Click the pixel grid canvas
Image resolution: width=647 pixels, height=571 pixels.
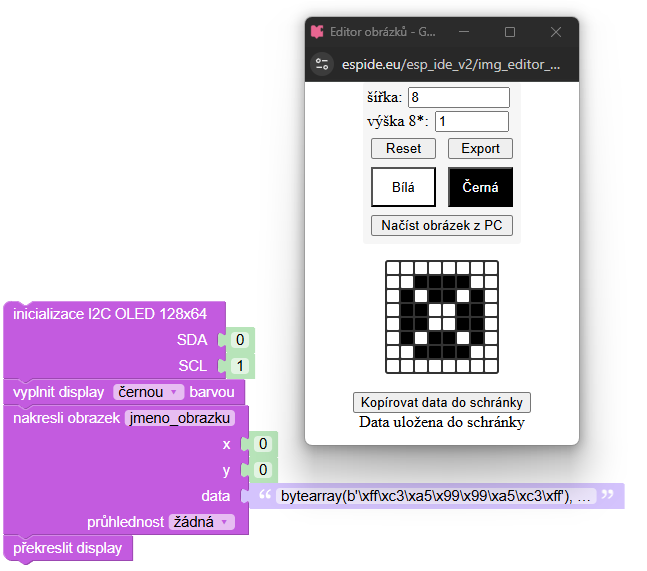442,317
